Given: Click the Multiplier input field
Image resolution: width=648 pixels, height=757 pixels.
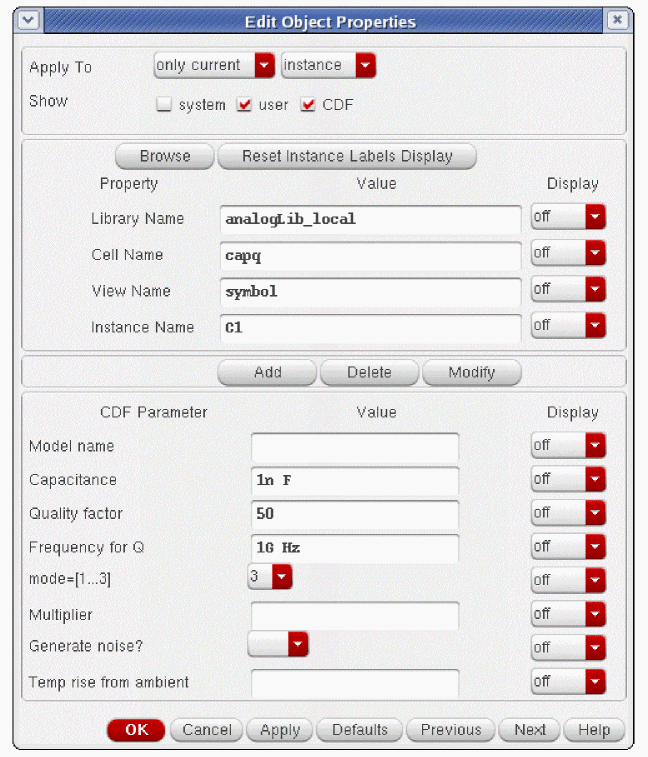Looking at the screenshot, I should pyautogui.click(x=355, y=616).
